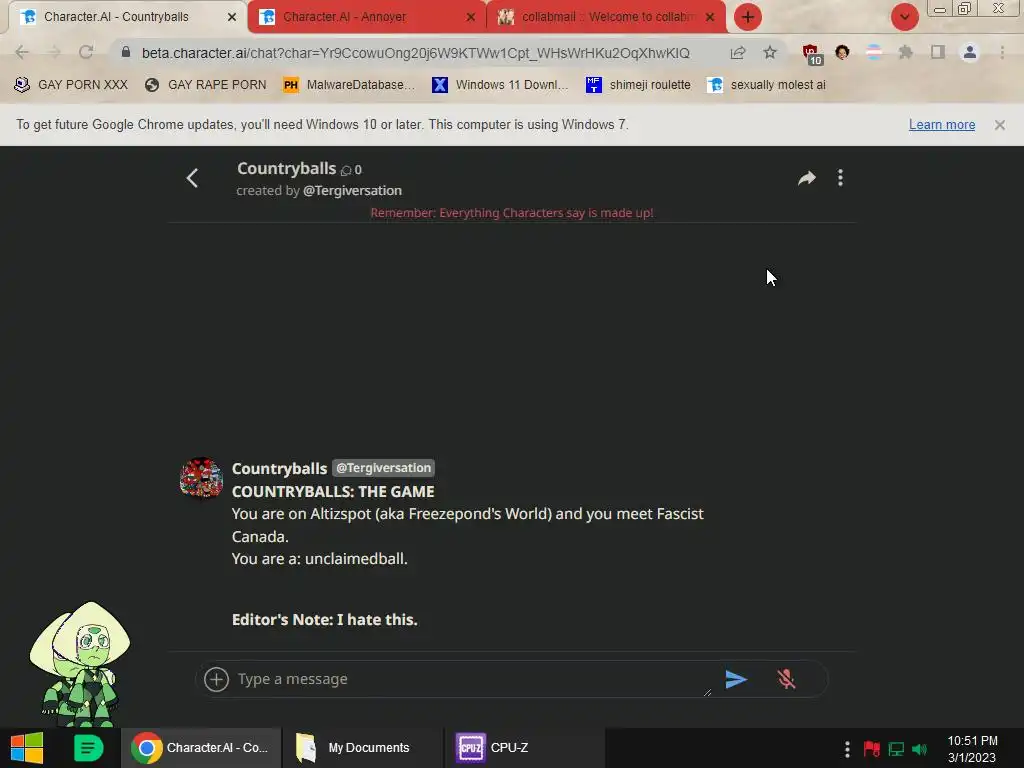Close the collabmail tab
The height and width of the screenshot is (768, 1024).
click(x=710, y=17)
